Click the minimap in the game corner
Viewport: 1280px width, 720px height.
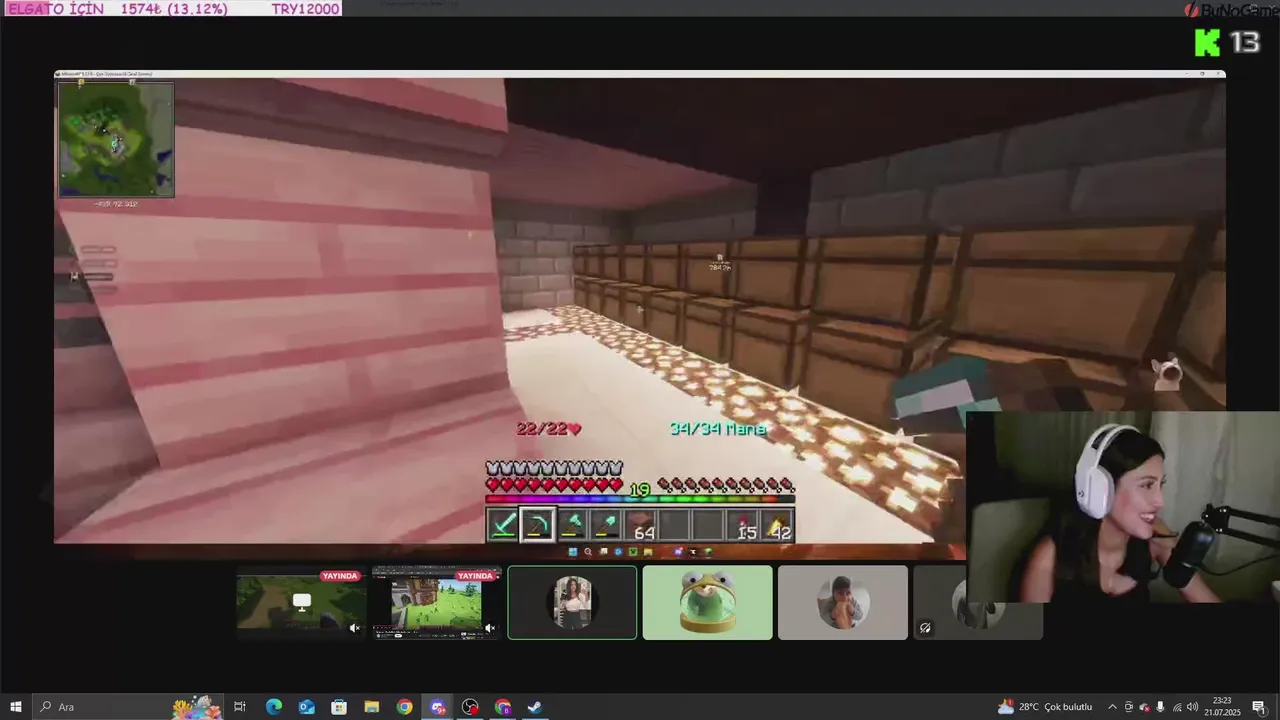point(115,139)
